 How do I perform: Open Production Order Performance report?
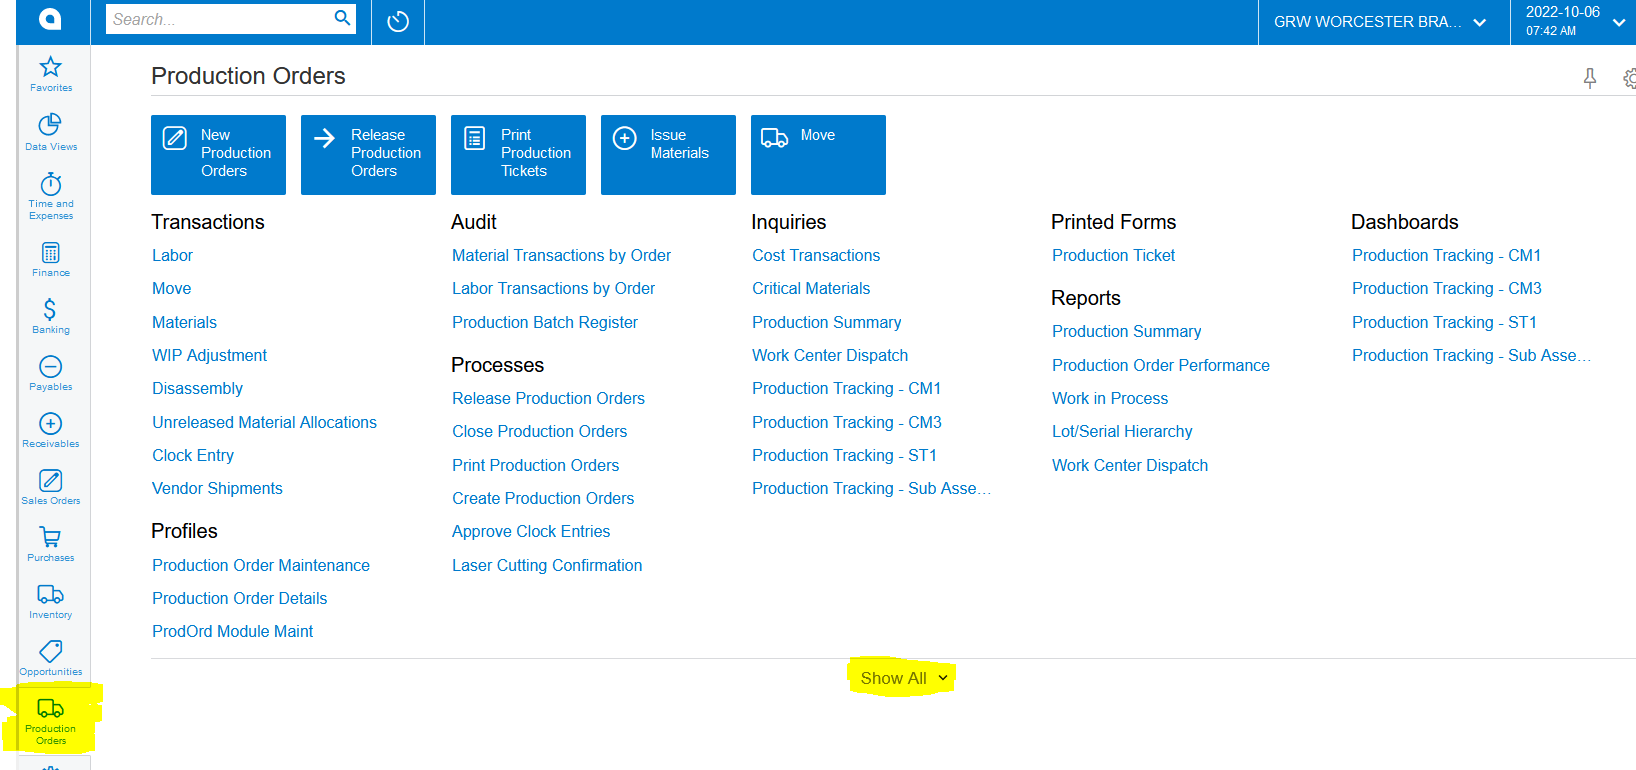coord(1160,365)
